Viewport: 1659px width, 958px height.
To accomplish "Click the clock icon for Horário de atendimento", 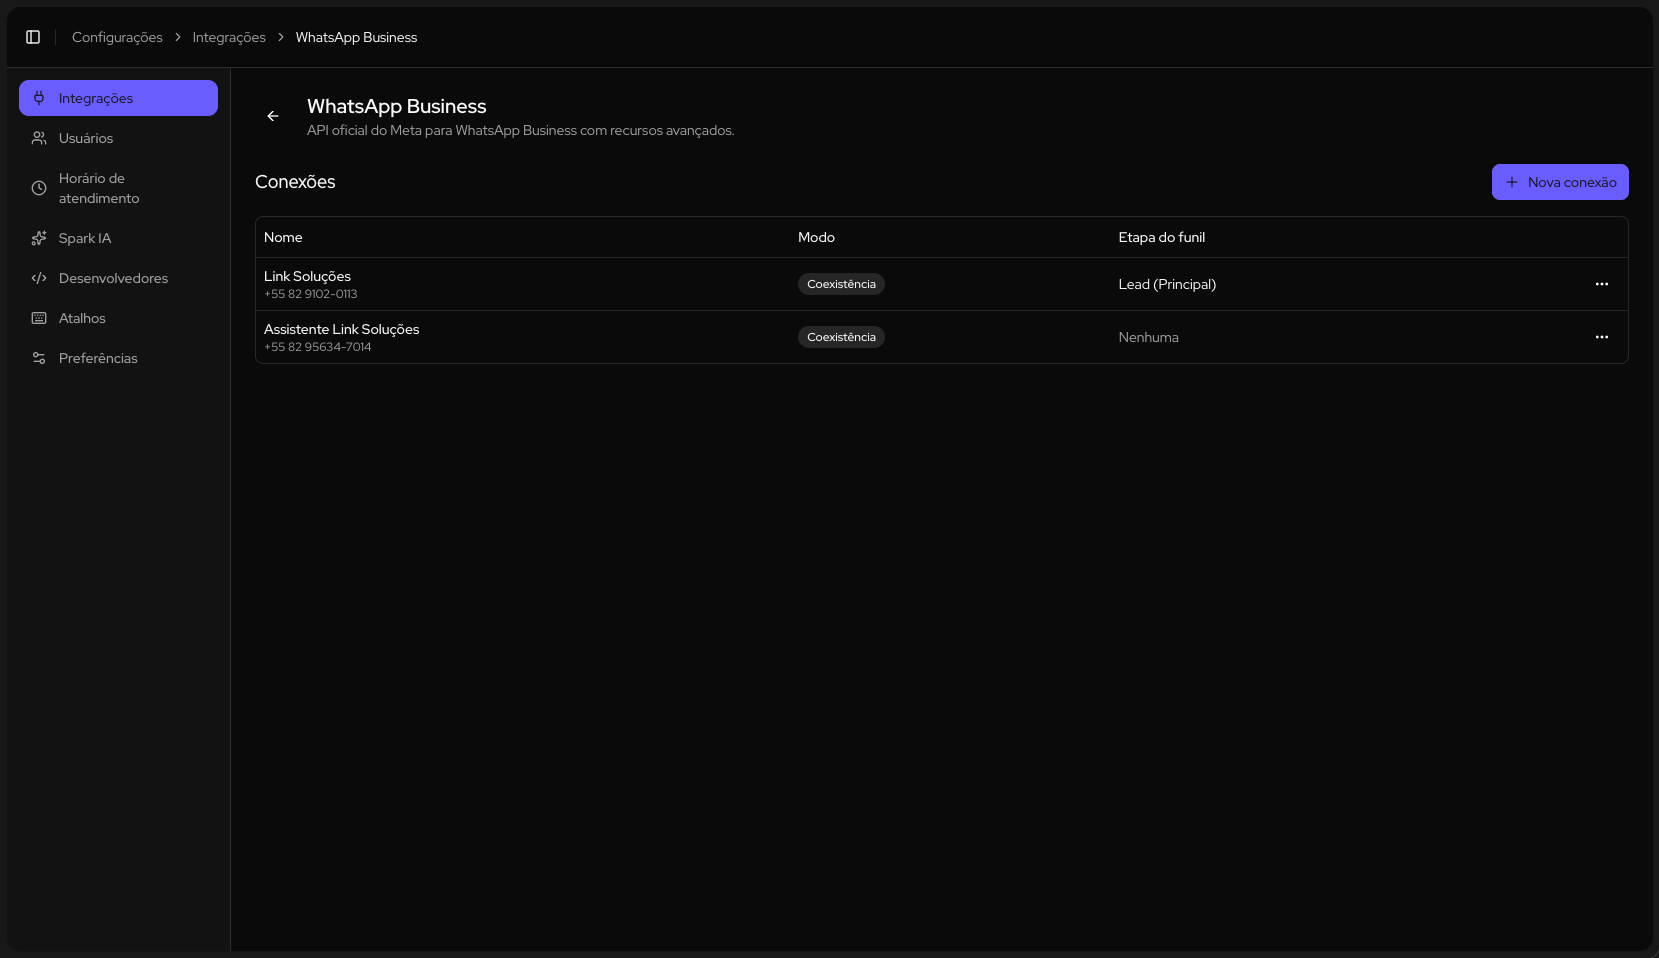I will click(39, 188).
